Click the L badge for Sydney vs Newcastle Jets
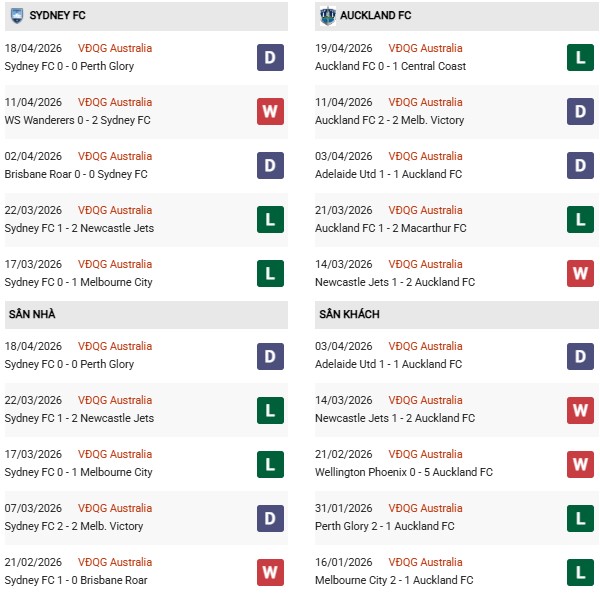This screenshot has height=593, width=600. (x=271, y=219)
